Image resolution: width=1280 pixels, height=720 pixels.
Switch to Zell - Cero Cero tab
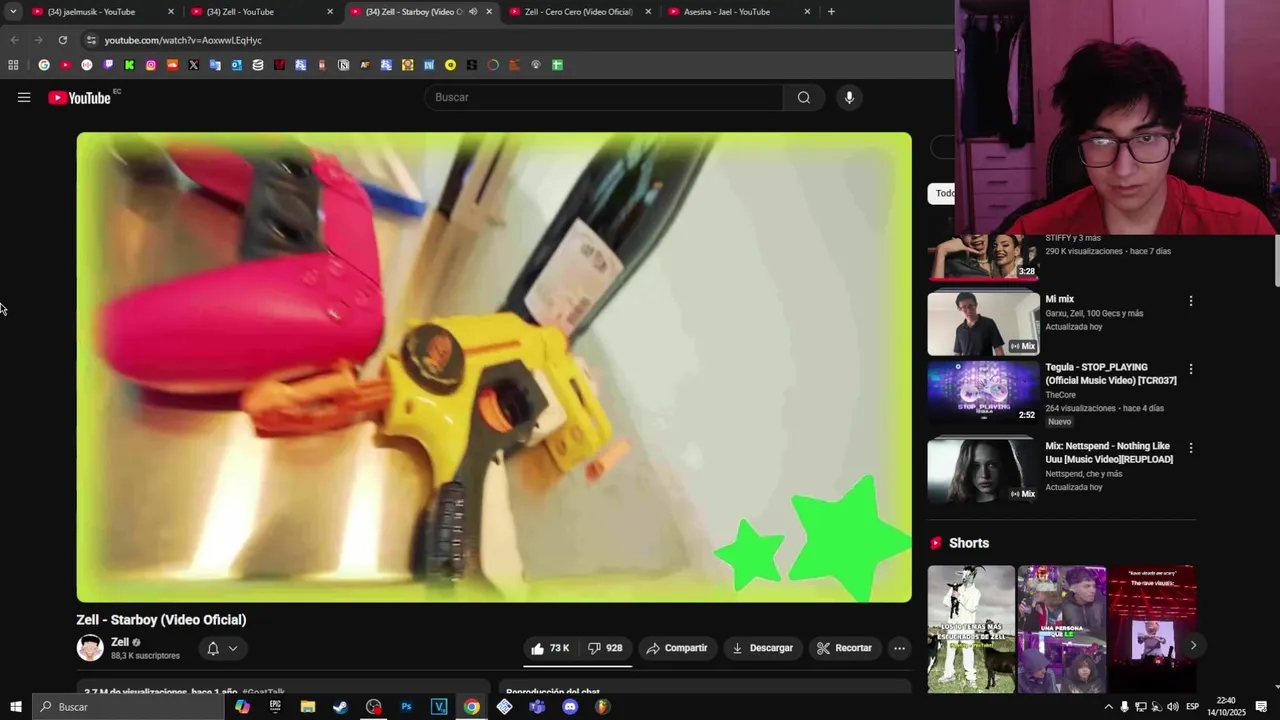click(578, 12)
